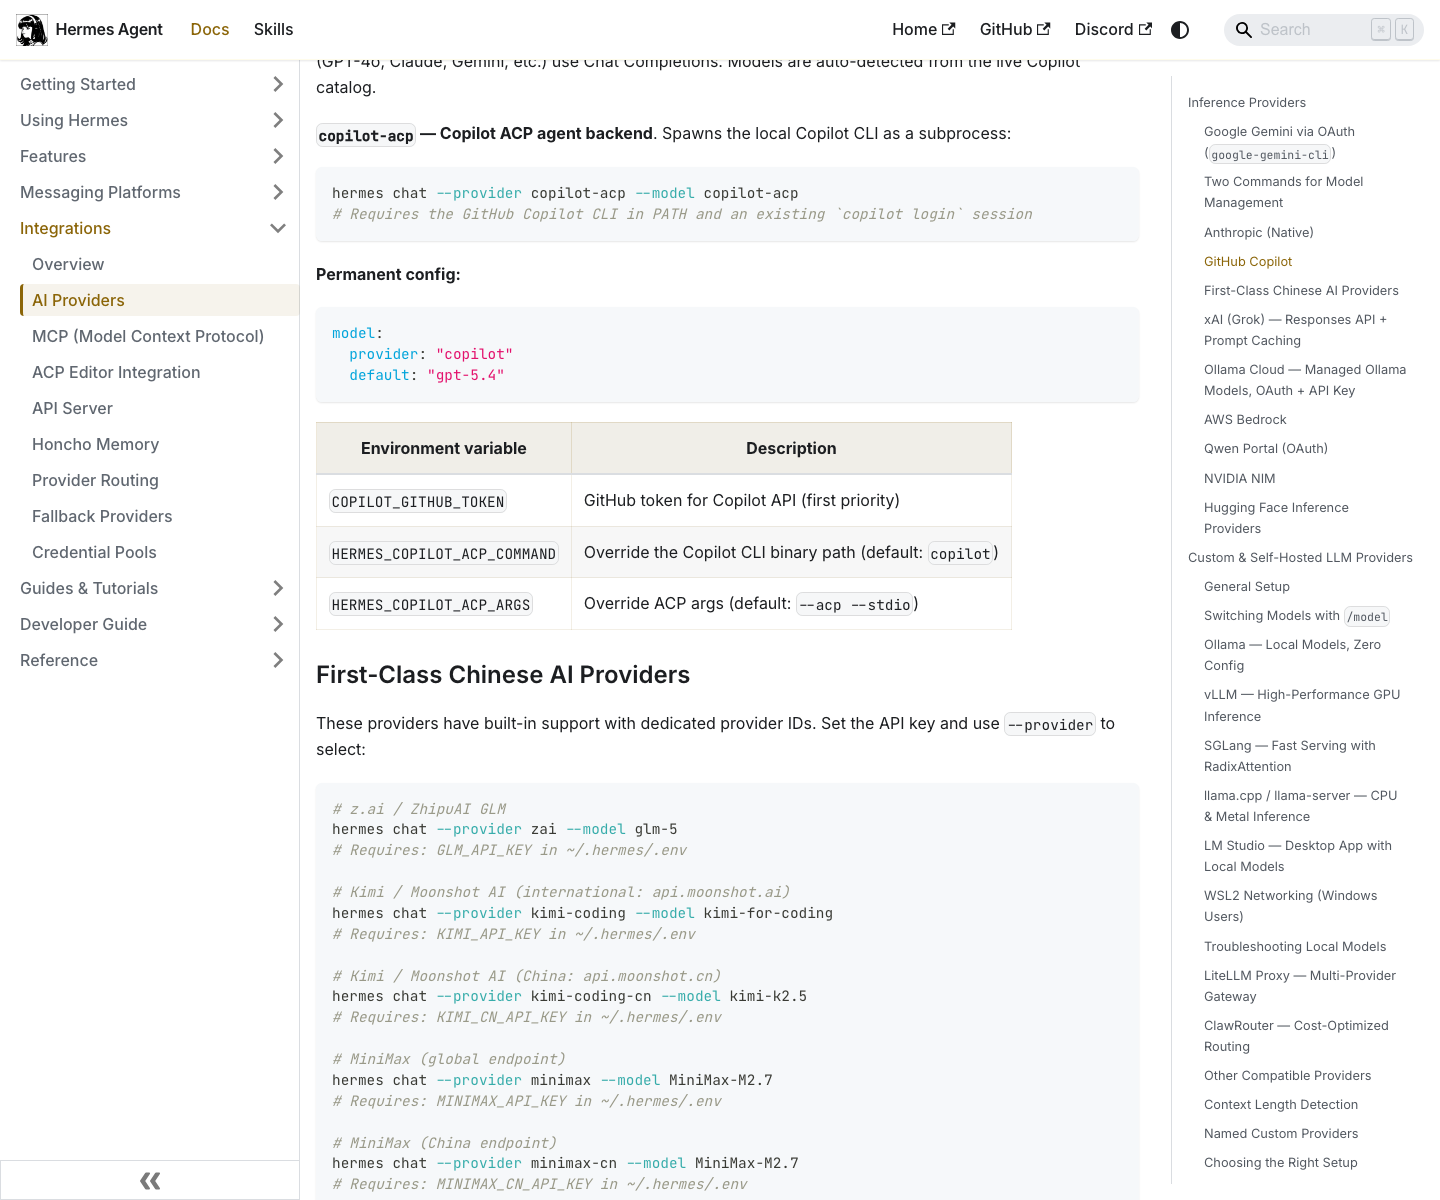Viewport: 1440px width, 1200px height.
Task: Collapse the Integrations section chevron
Action: pyautogui.click(x=278, y=228)
